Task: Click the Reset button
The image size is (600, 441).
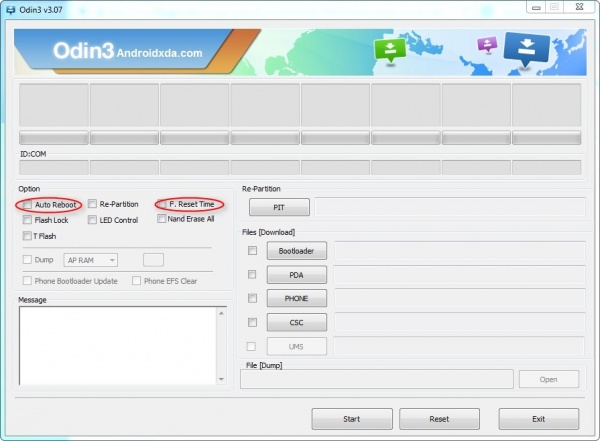Action: click(439, 419)
